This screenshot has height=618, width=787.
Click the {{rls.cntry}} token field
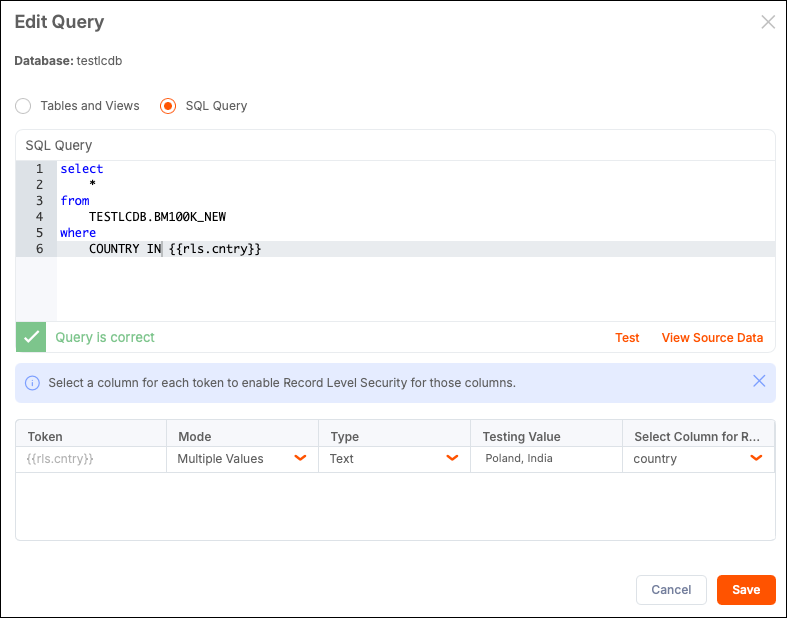[91, 459]
